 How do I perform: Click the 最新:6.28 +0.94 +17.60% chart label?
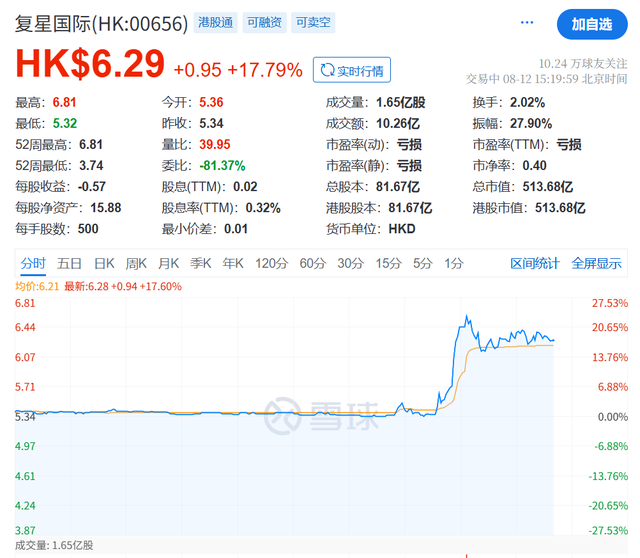coord(123,287)
